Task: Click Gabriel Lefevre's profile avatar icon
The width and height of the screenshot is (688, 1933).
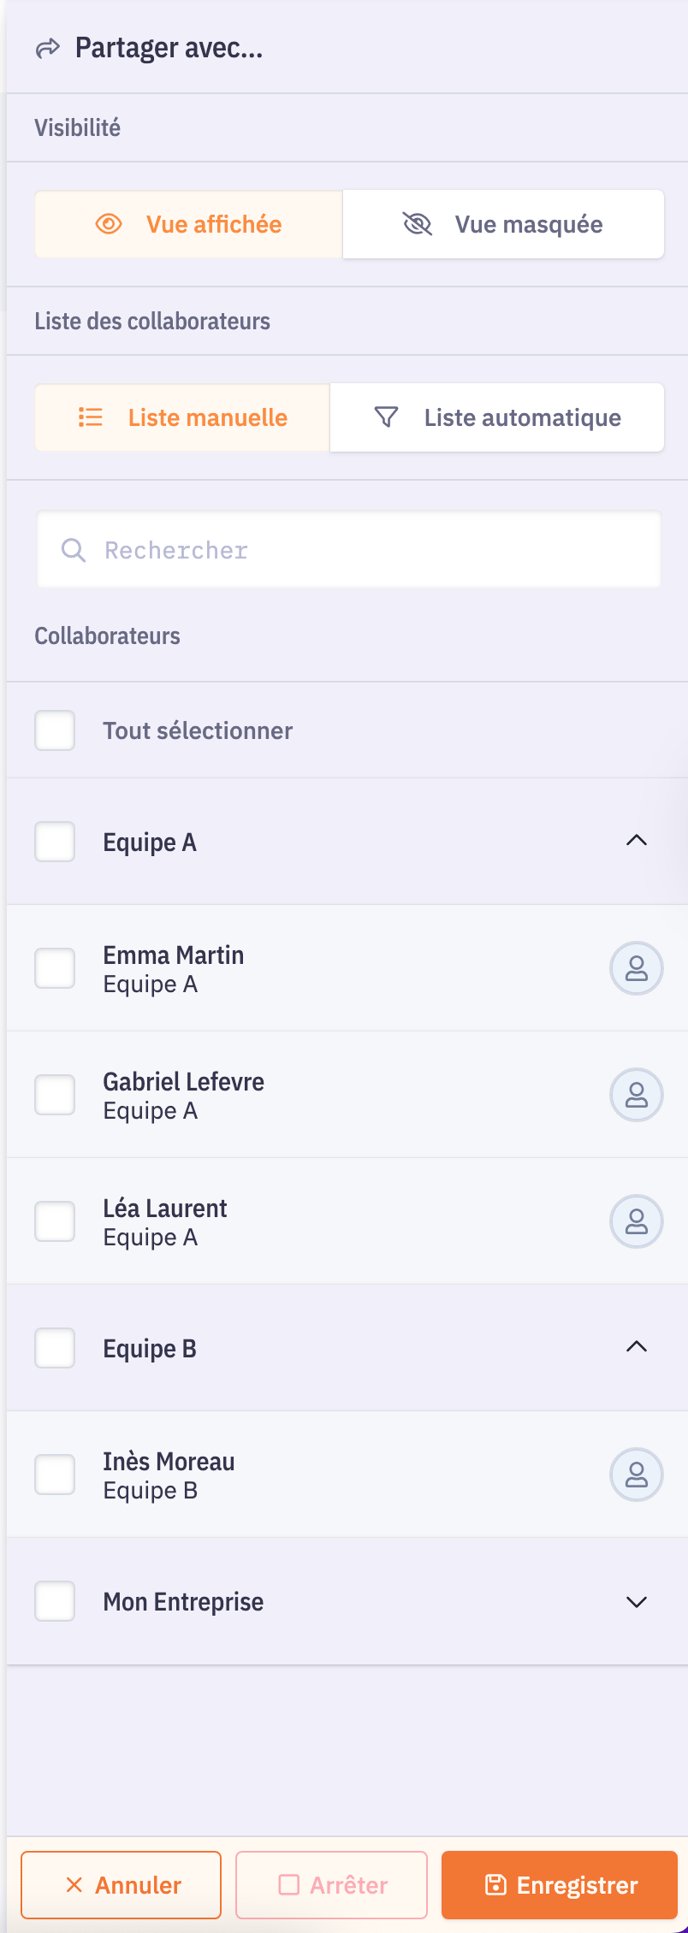Action: [636, 1095]
